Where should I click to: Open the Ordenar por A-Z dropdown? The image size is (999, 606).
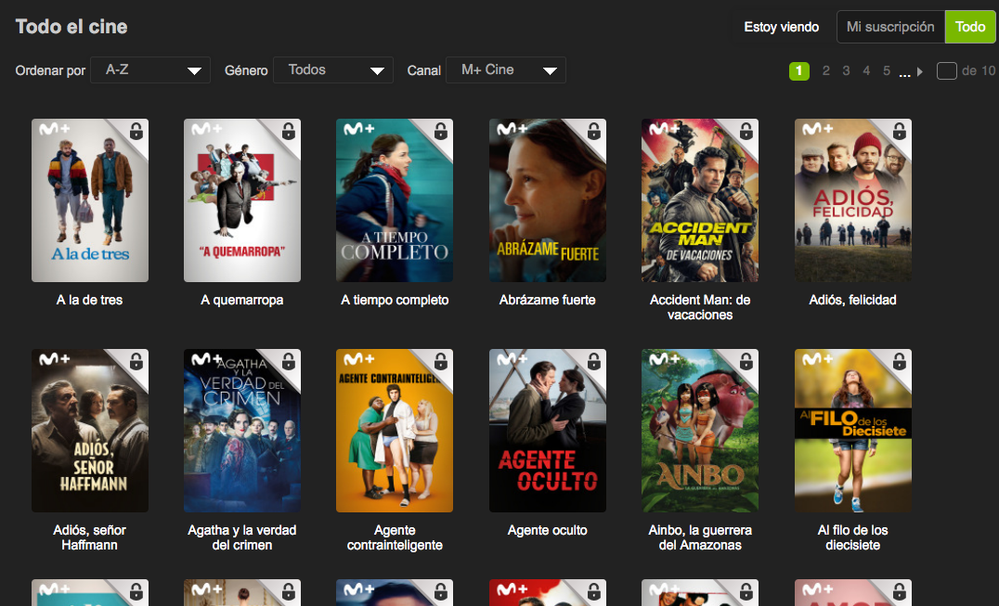click(151, 70)
